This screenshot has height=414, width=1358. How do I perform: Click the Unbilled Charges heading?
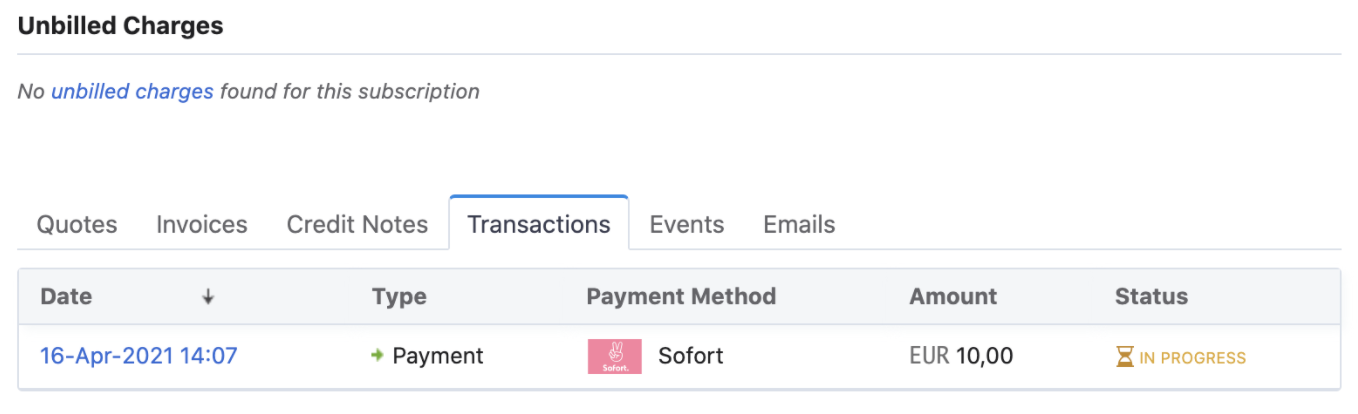coord(120,26)
